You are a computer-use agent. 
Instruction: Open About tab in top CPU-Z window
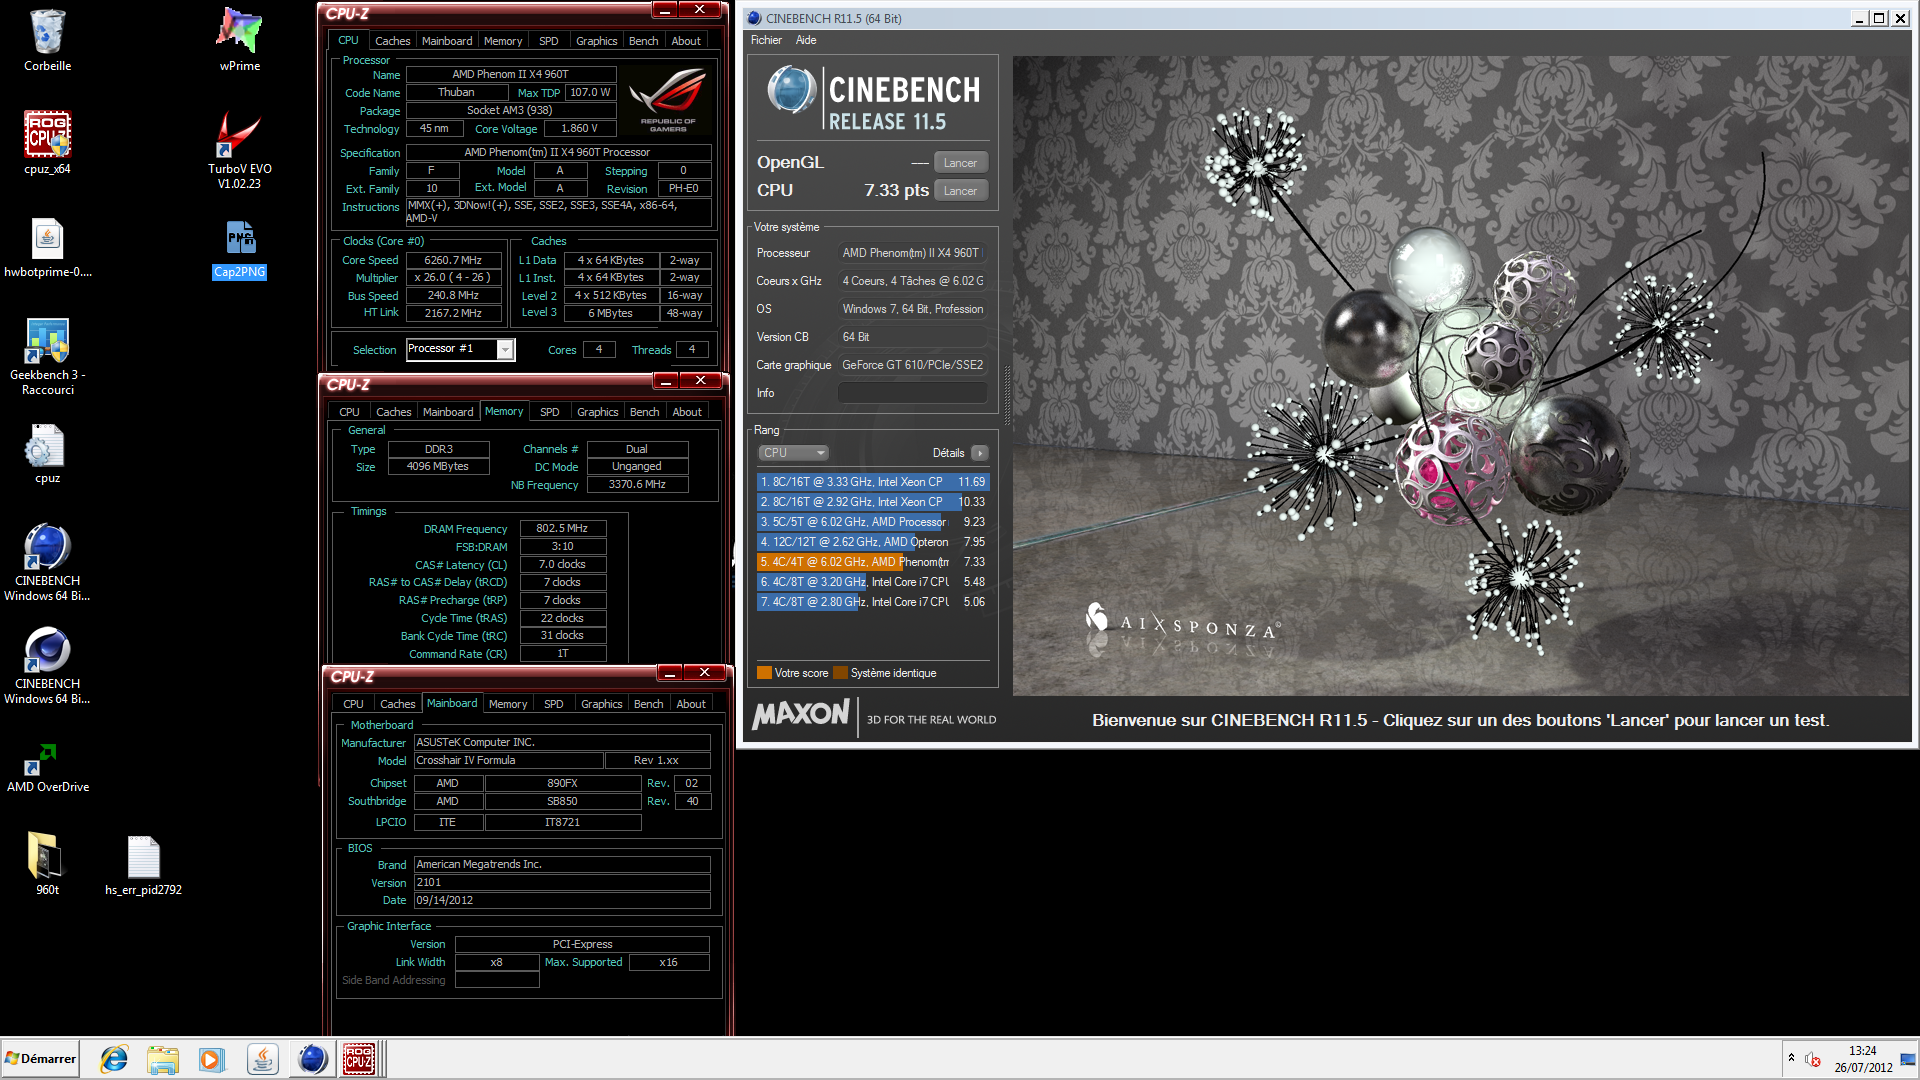[x=686, y=41]
